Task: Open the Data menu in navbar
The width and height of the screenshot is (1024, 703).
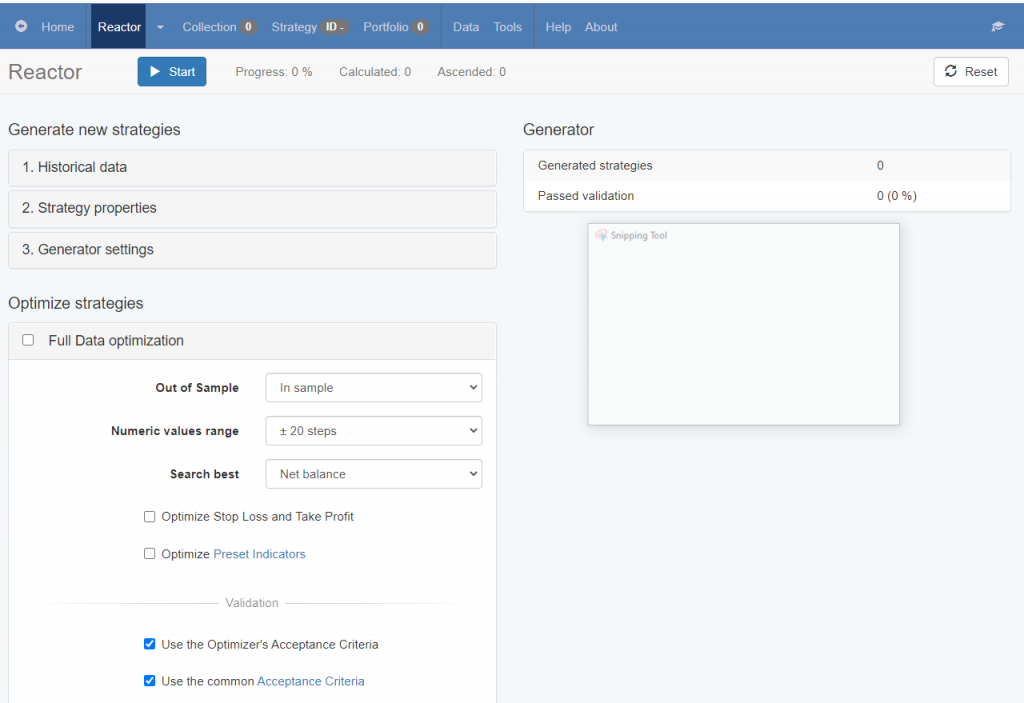Action: click(466, 27)
